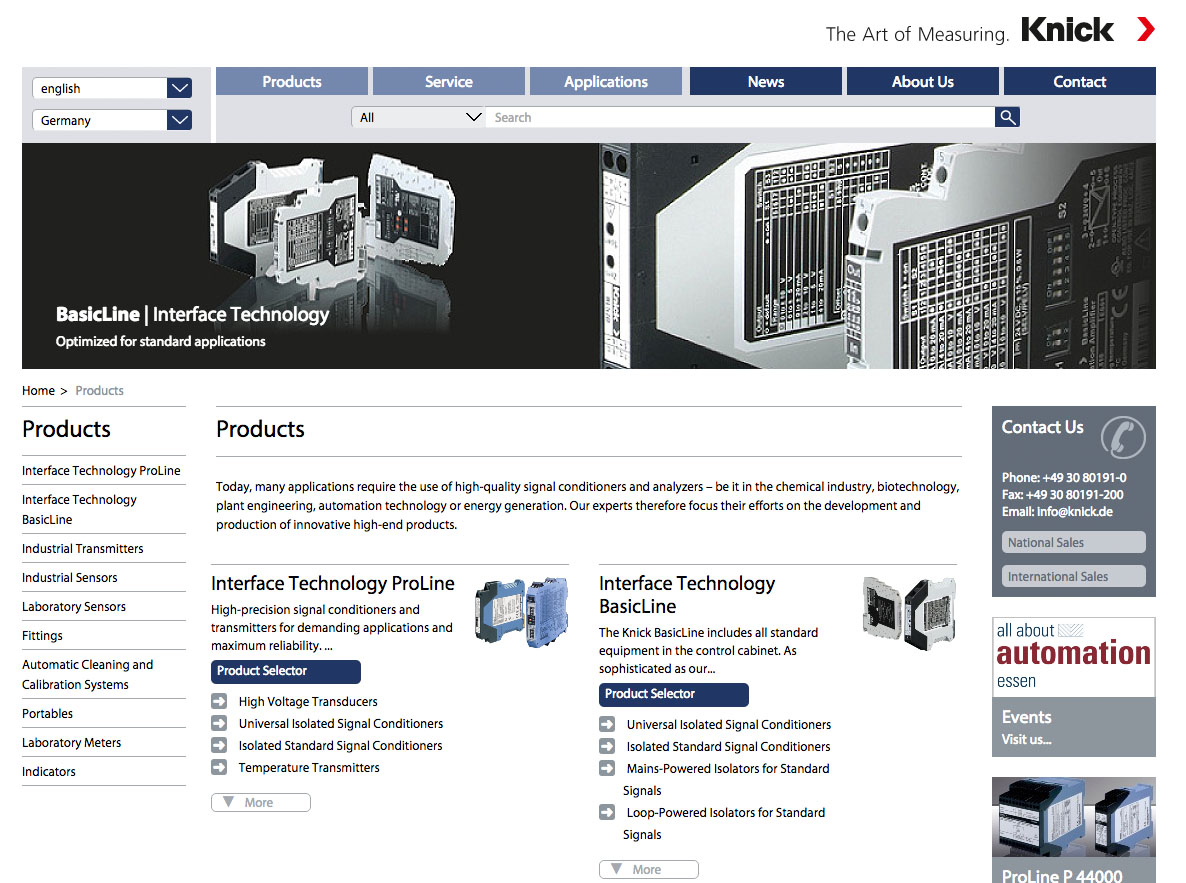Click the International Sales button
This screenshot has height=883, width=1186.
[1073, 577]
